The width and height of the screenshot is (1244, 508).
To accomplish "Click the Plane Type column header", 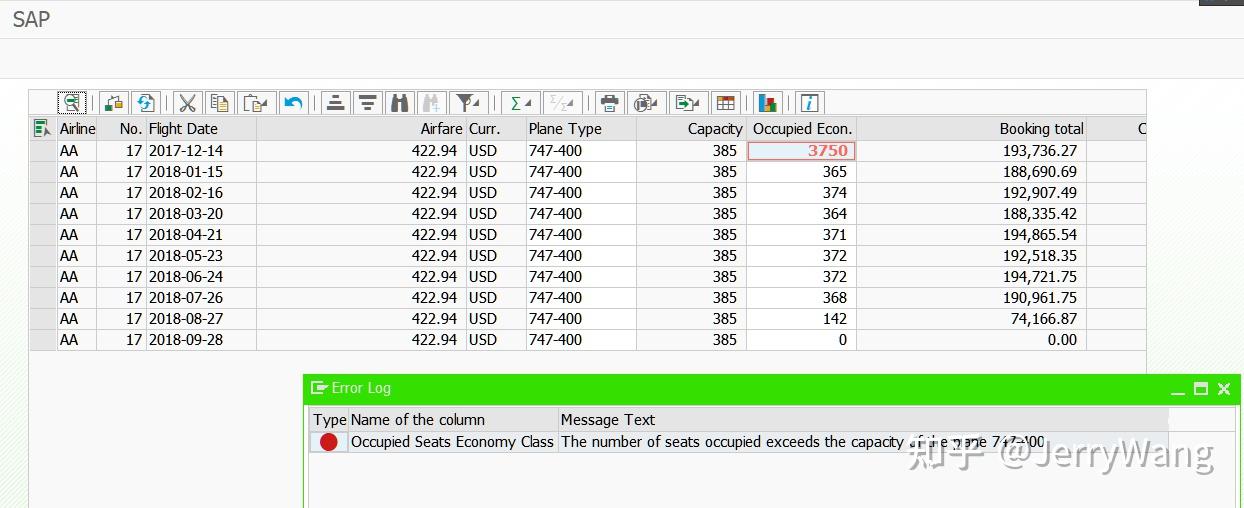I will tap(581, 128).
